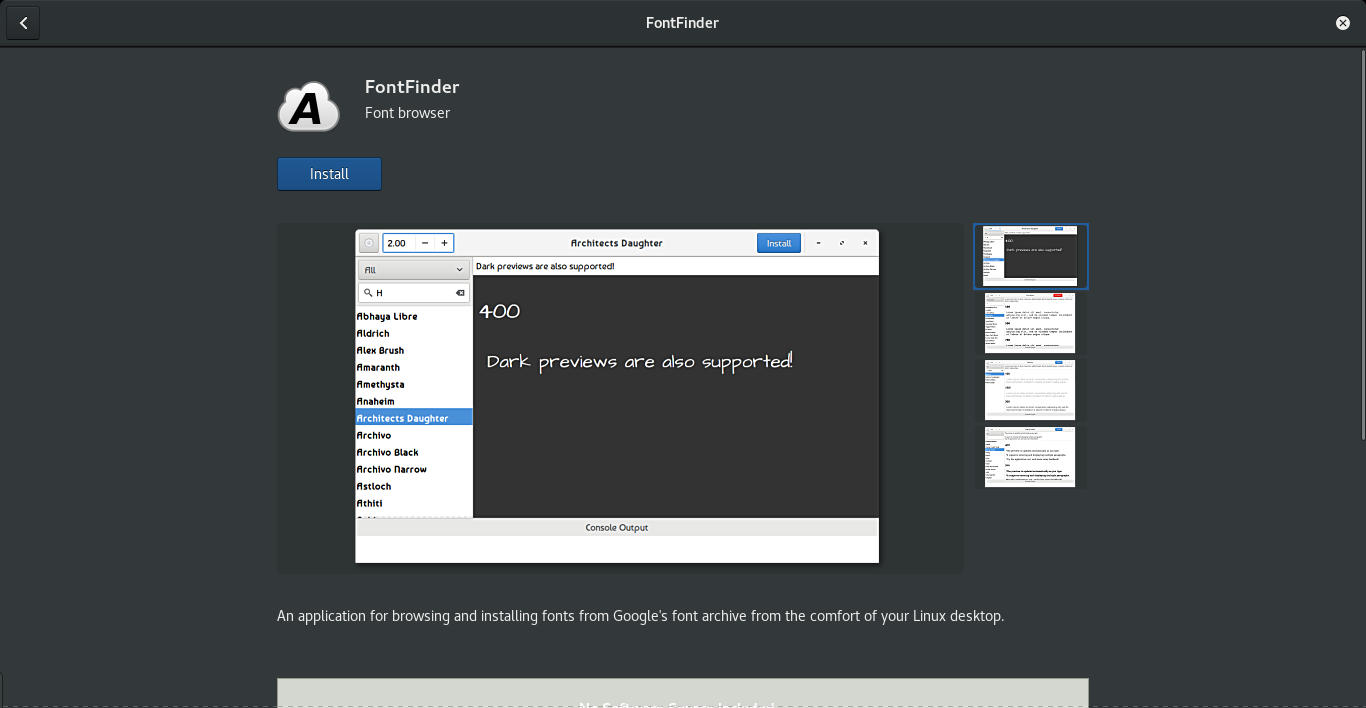Select the first screenshot thumbnail with dark preview
Screen dimensions: 1366x708
click(x=1031, y=256)
